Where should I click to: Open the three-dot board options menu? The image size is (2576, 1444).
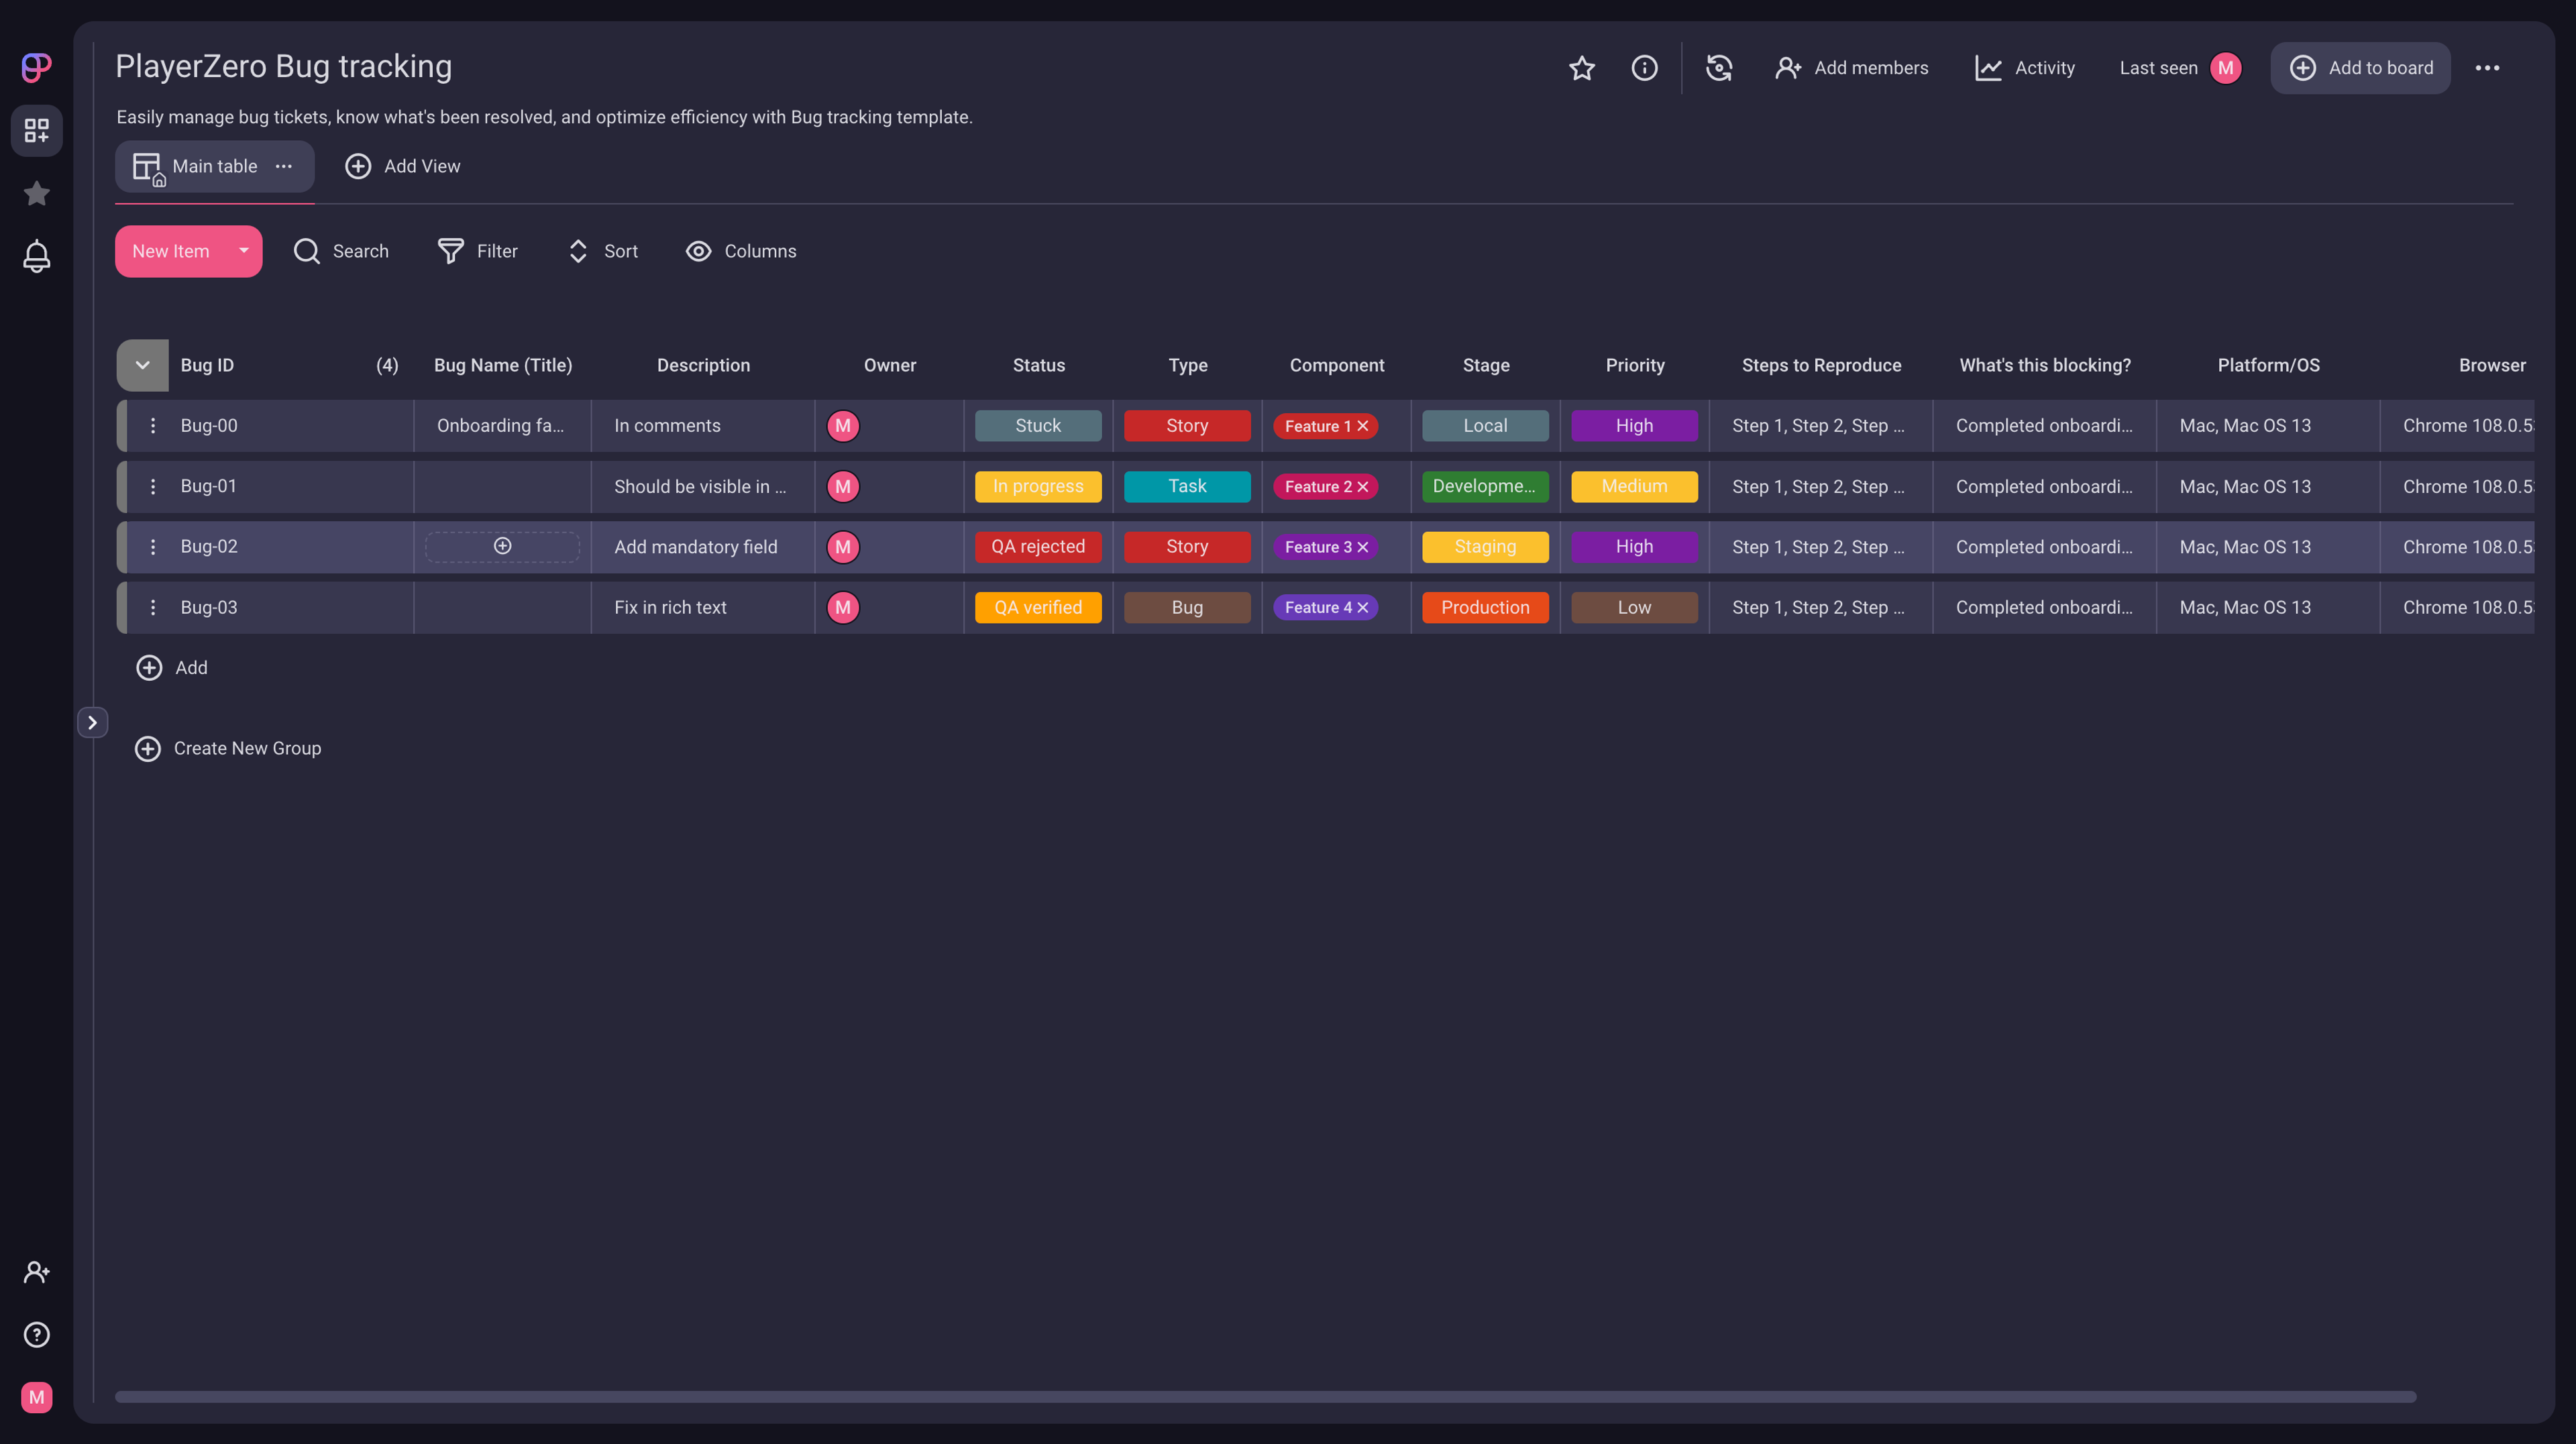(2487, 68)
